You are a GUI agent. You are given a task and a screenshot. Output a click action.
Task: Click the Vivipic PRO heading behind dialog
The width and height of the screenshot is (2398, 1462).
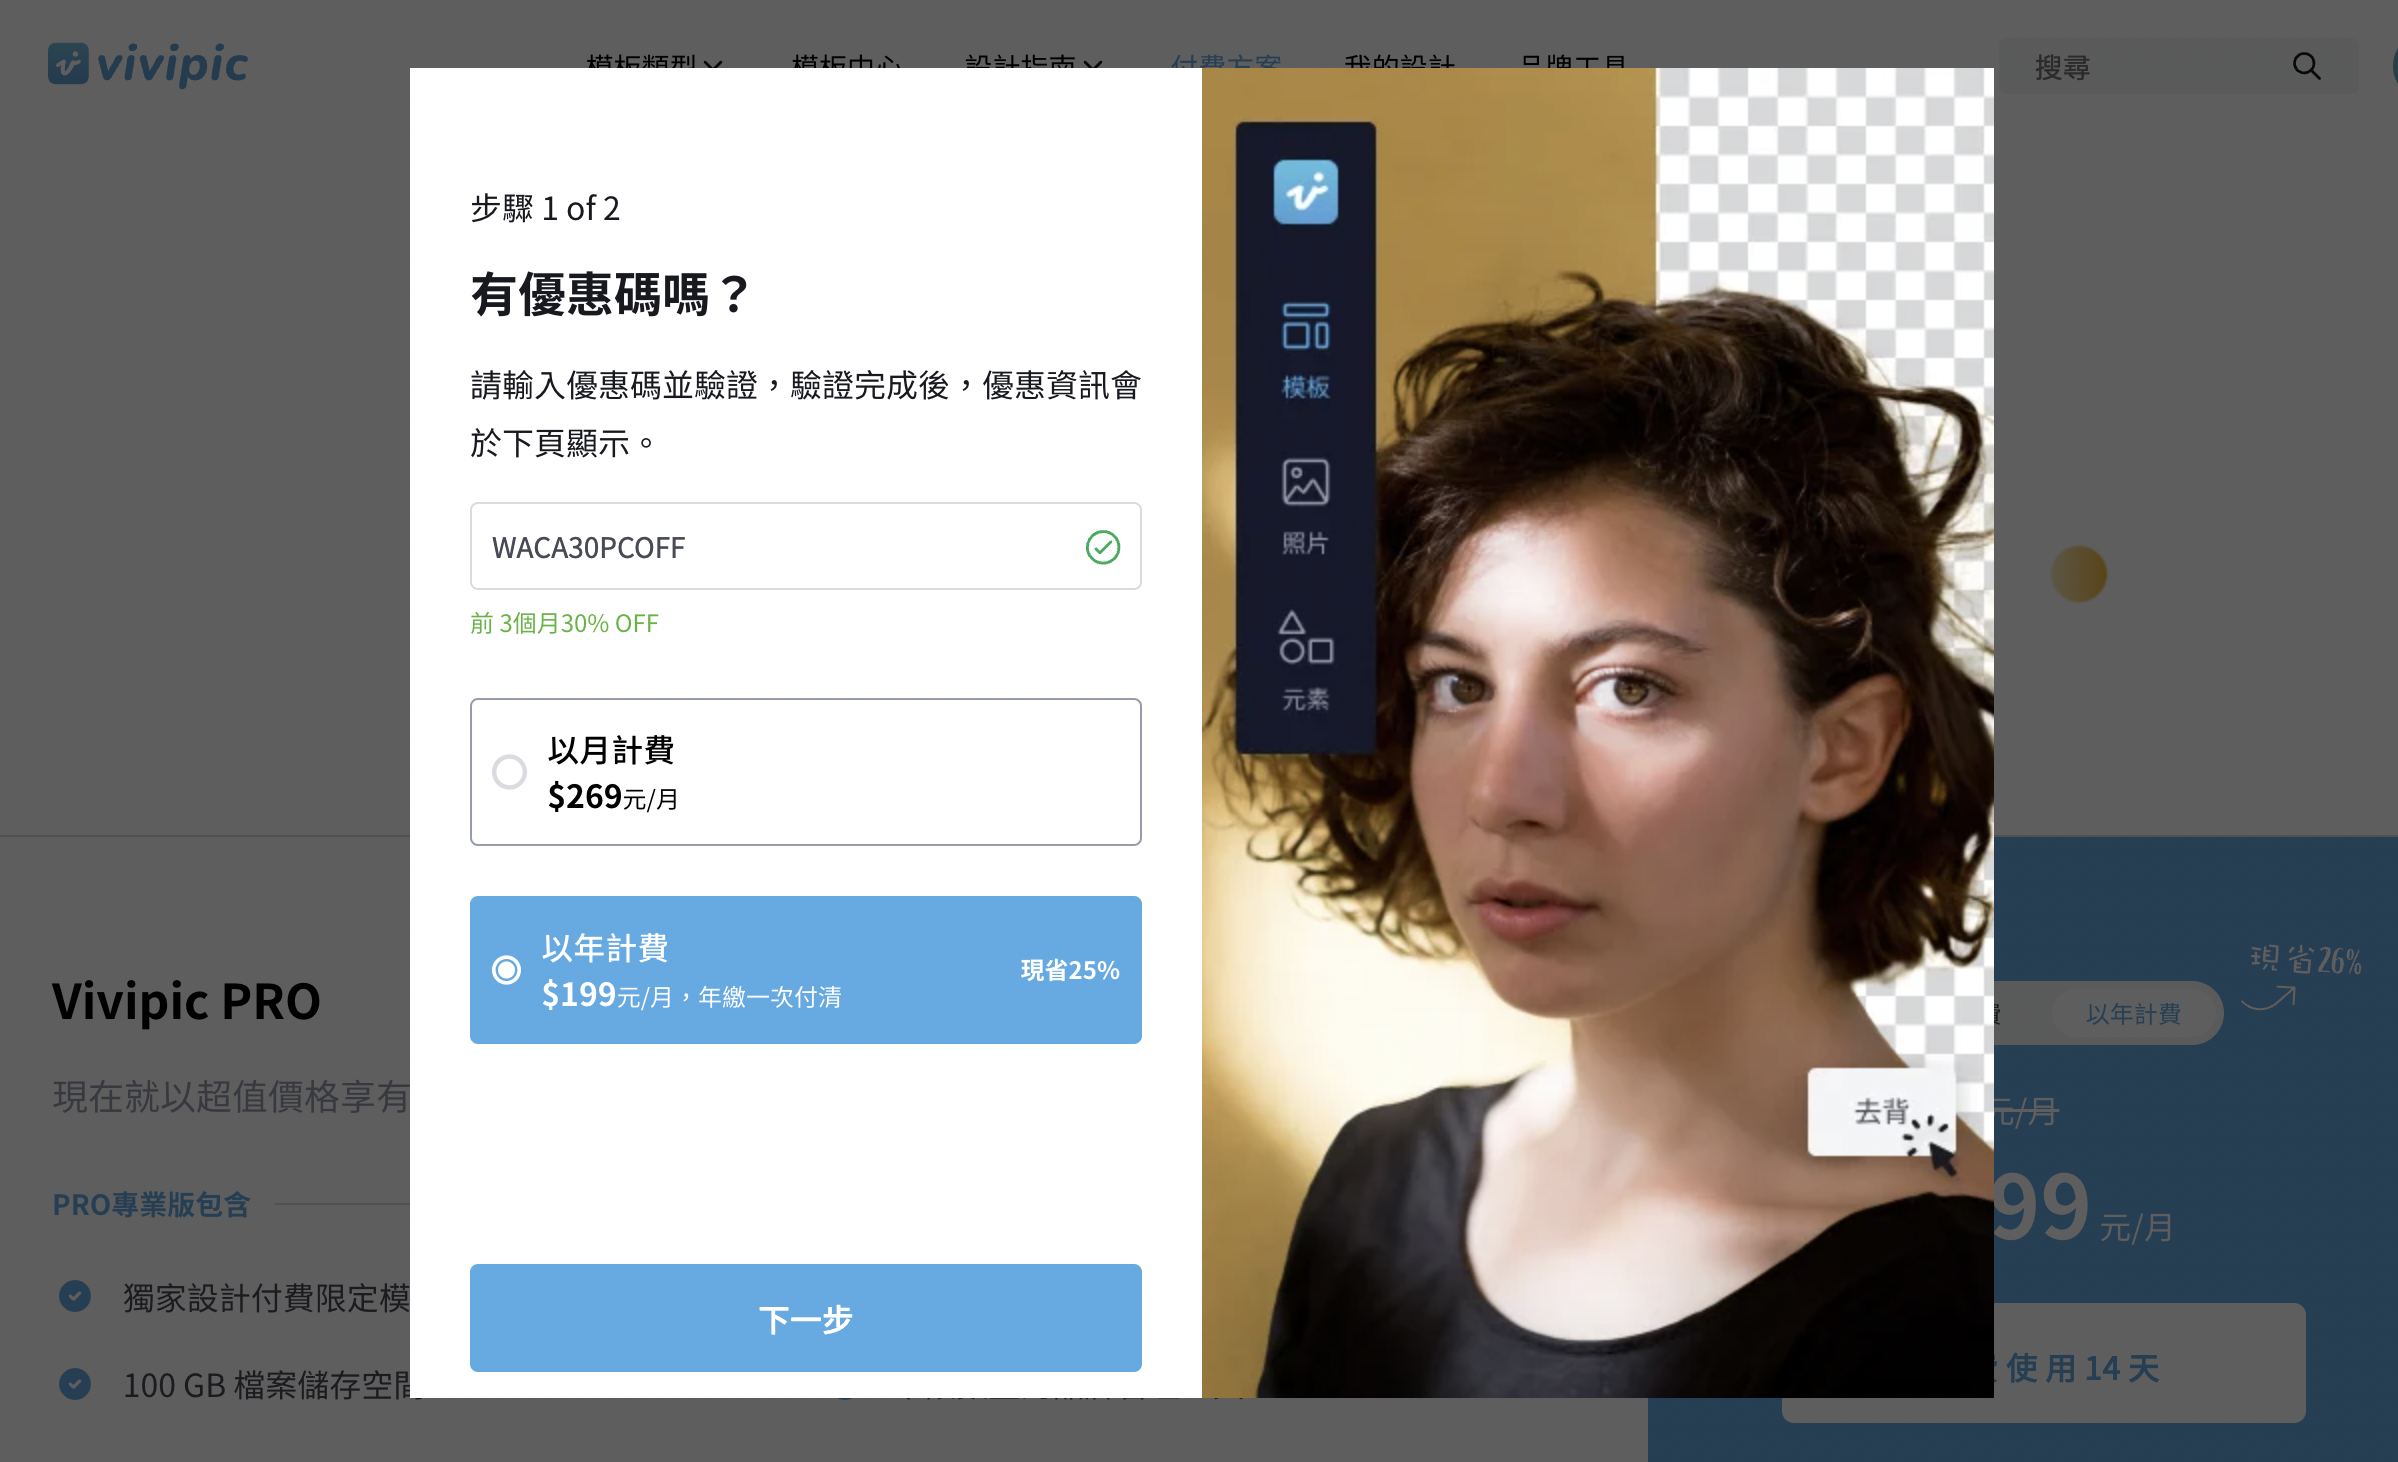[x=186, y=1002]
